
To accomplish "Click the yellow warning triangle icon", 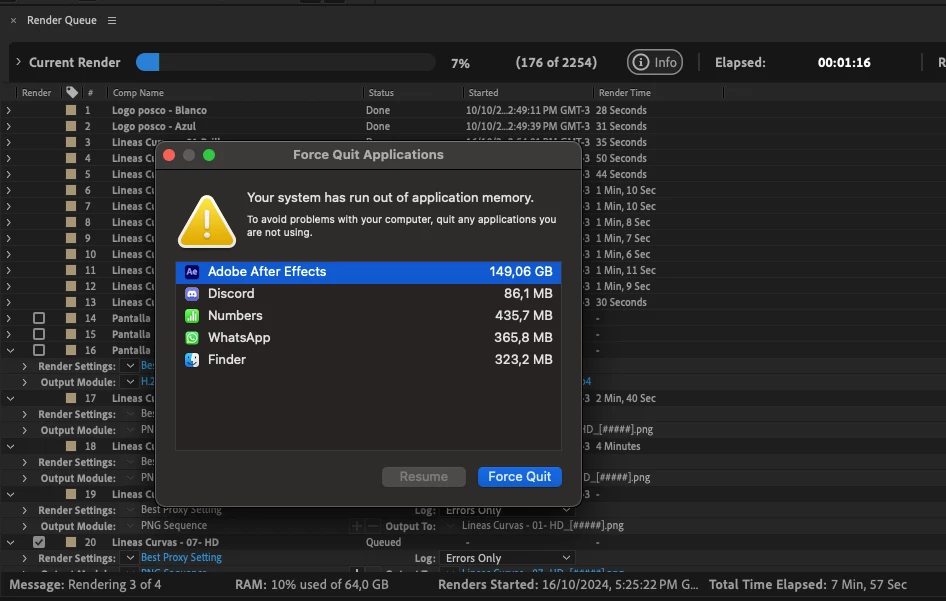I will click(x=207, y=221).
